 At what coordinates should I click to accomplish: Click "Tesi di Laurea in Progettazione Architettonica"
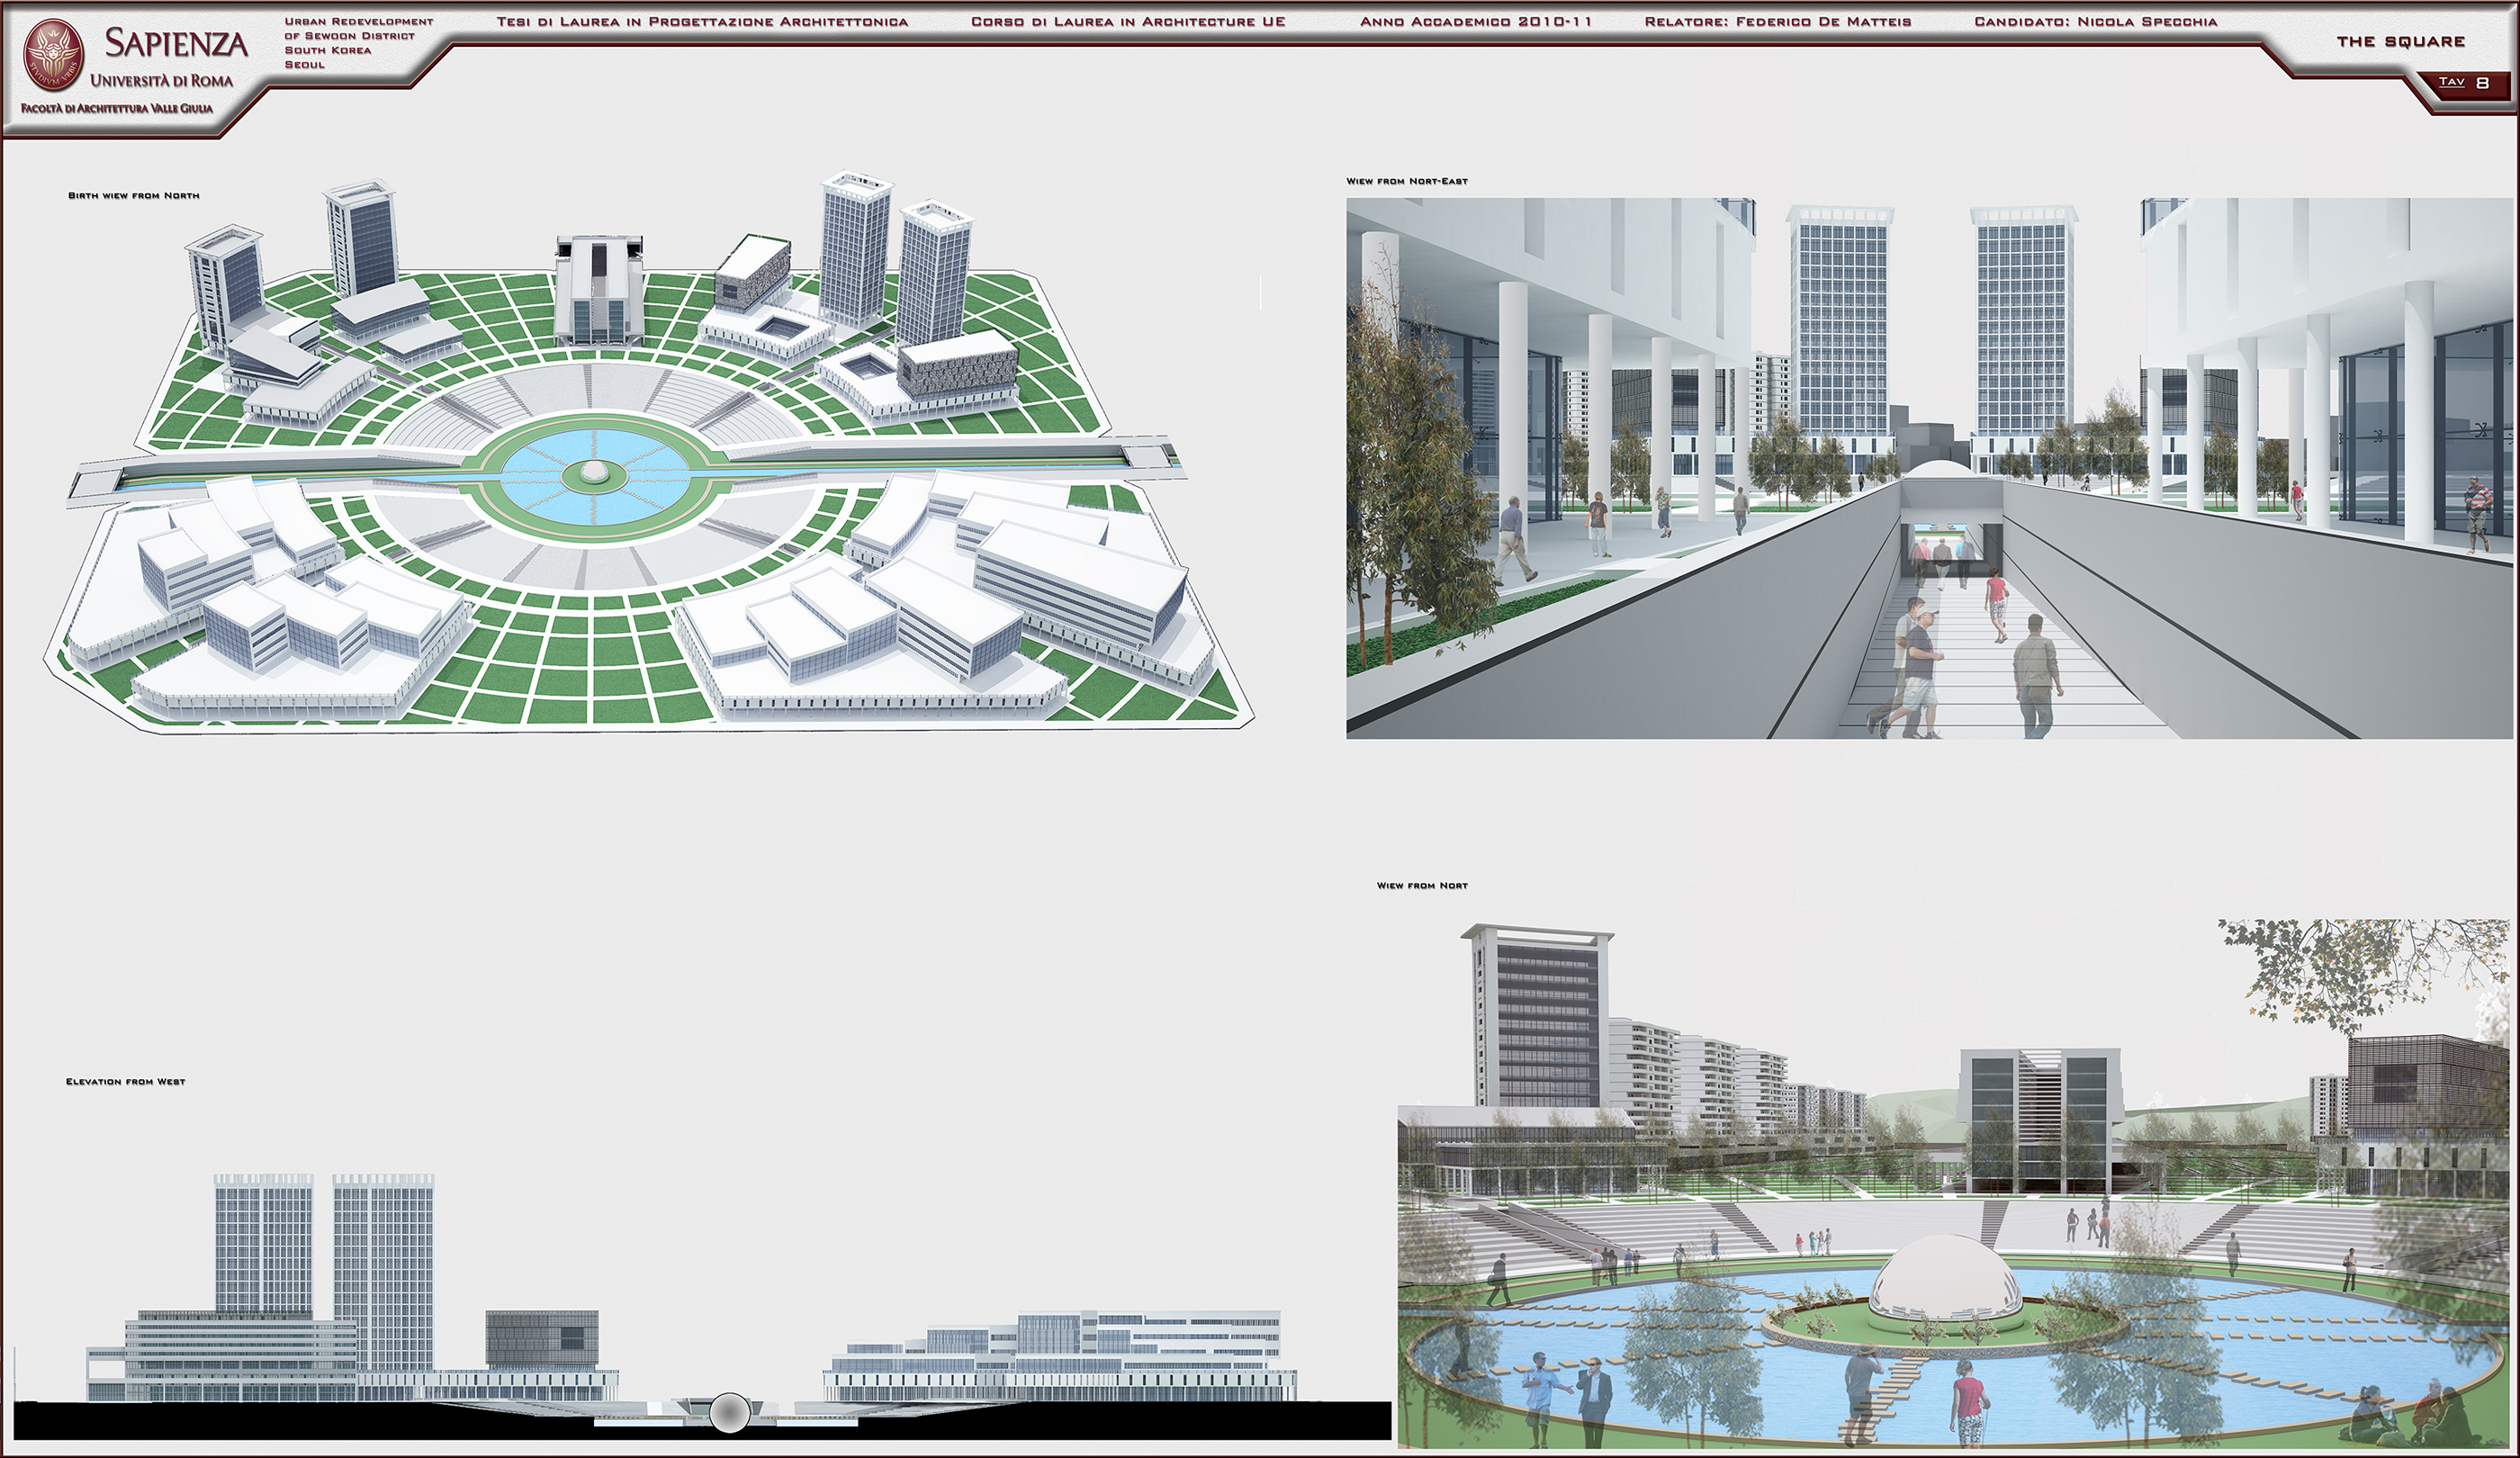tap(702, 21)
